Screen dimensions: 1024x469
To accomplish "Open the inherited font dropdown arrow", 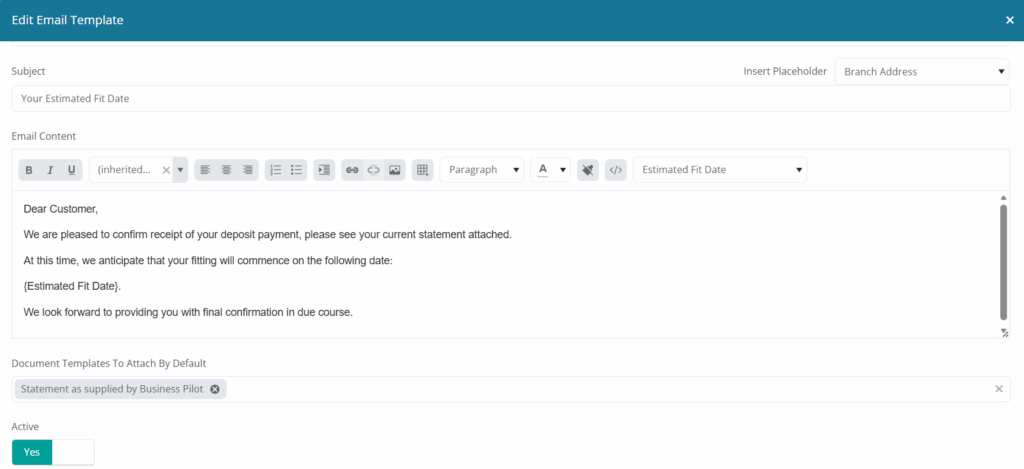I will tap(181, 170).
